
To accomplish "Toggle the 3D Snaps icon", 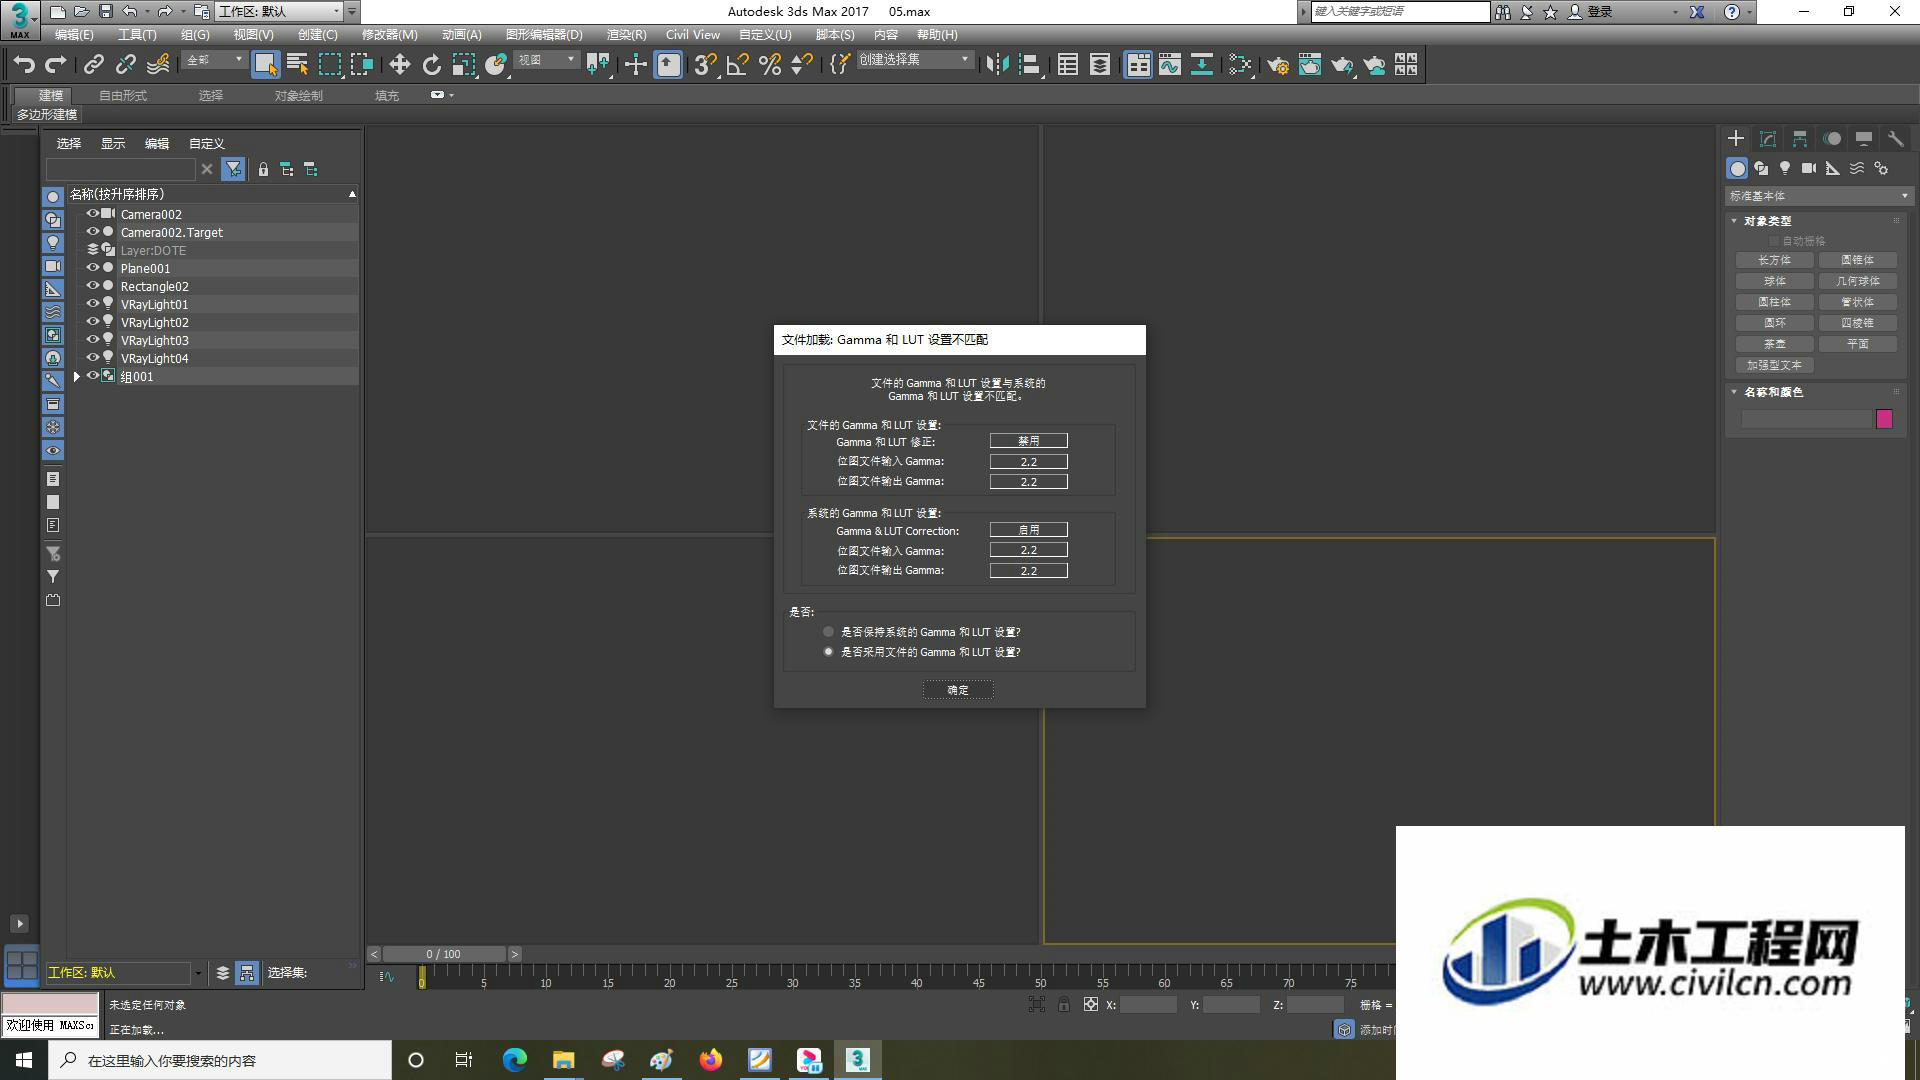I will click(705, 65).
